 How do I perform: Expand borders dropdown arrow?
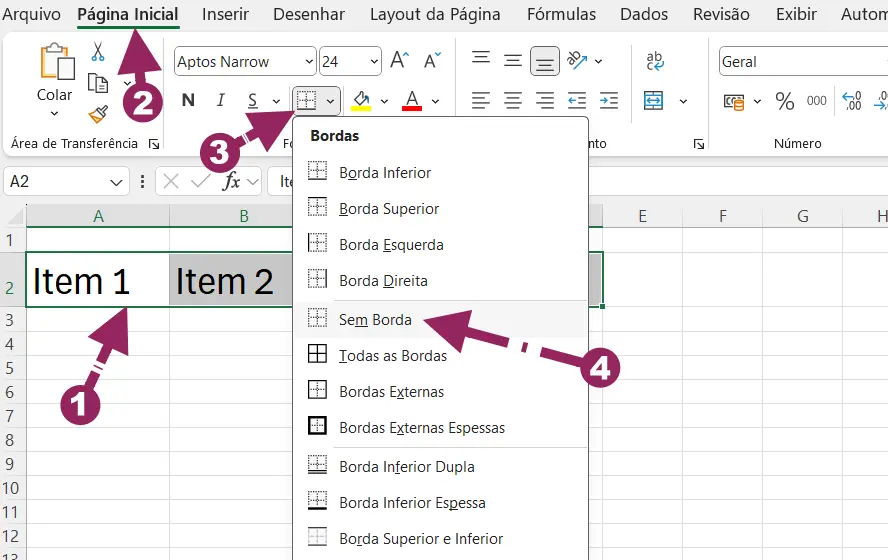click(330, 101)
